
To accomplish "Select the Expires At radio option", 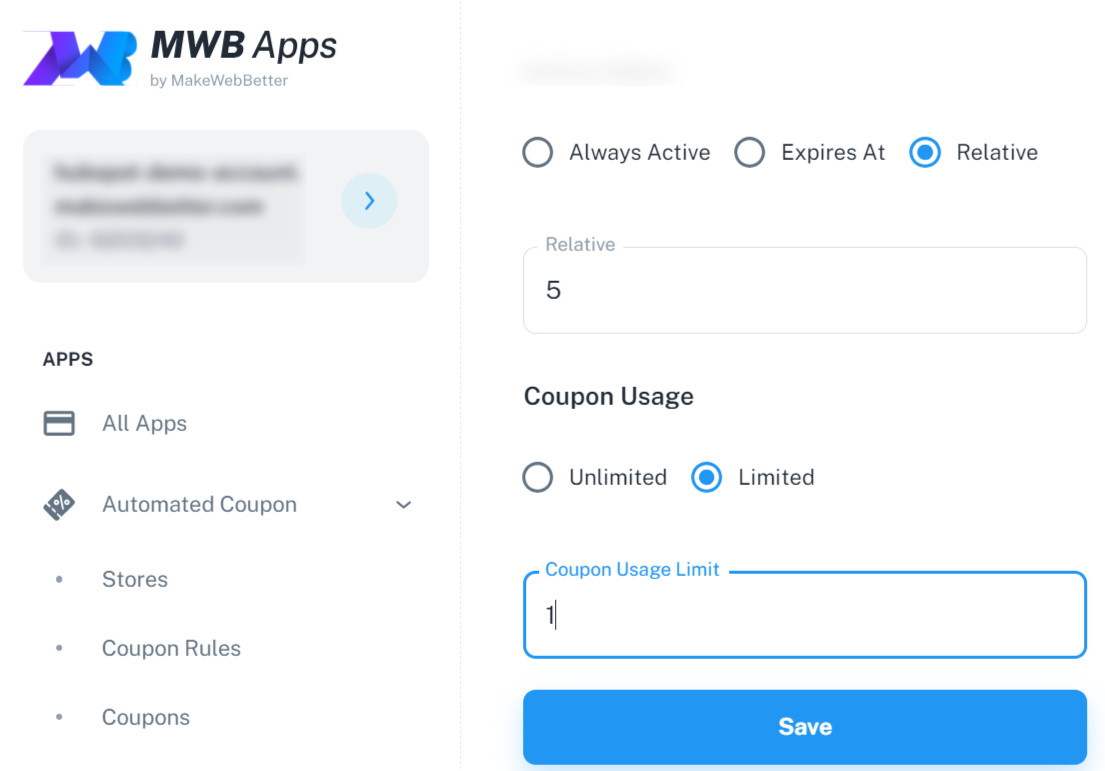I will [x=749, y=152].
